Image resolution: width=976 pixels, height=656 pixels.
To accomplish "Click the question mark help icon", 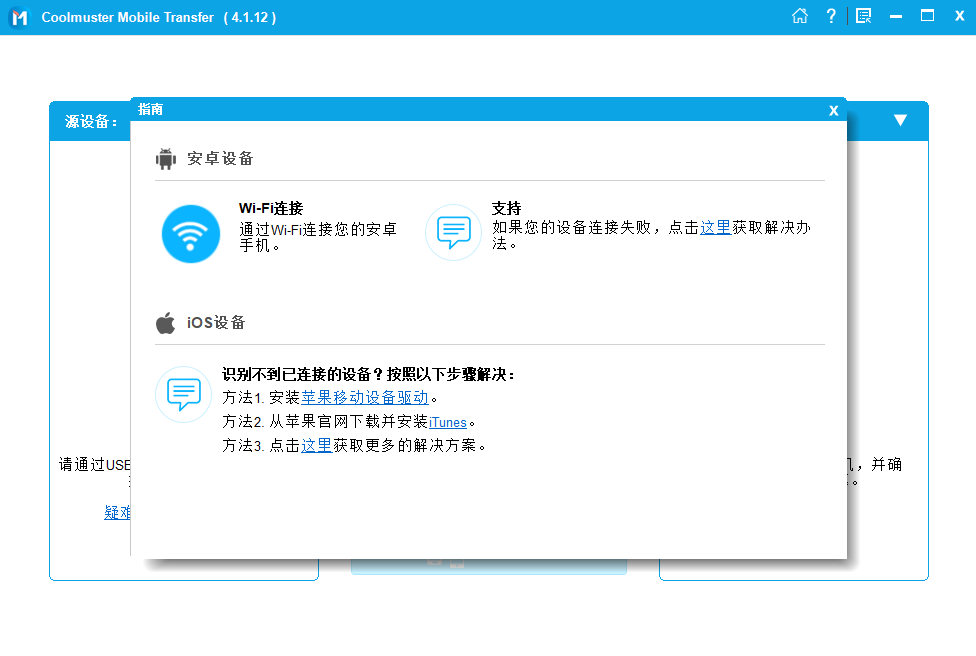I will (831, 16).
